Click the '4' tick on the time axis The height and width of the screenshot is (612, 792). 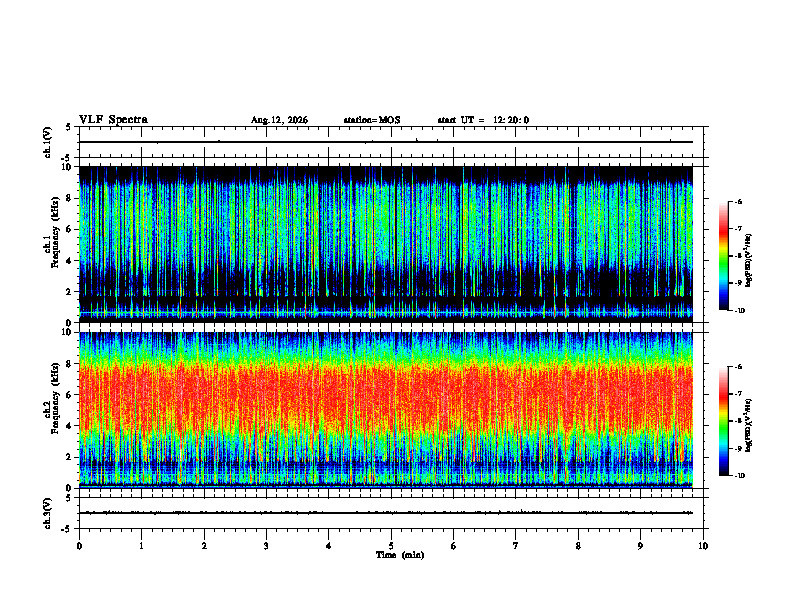pyautogui.click(x=329, y=546)
